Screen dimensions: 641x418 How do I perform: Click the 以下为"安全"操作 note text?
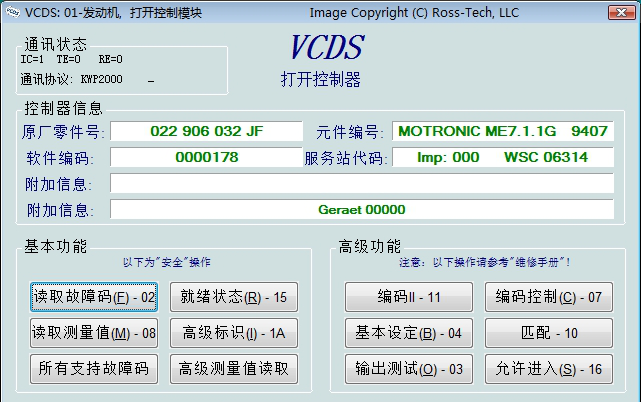[x=166, y=262]
